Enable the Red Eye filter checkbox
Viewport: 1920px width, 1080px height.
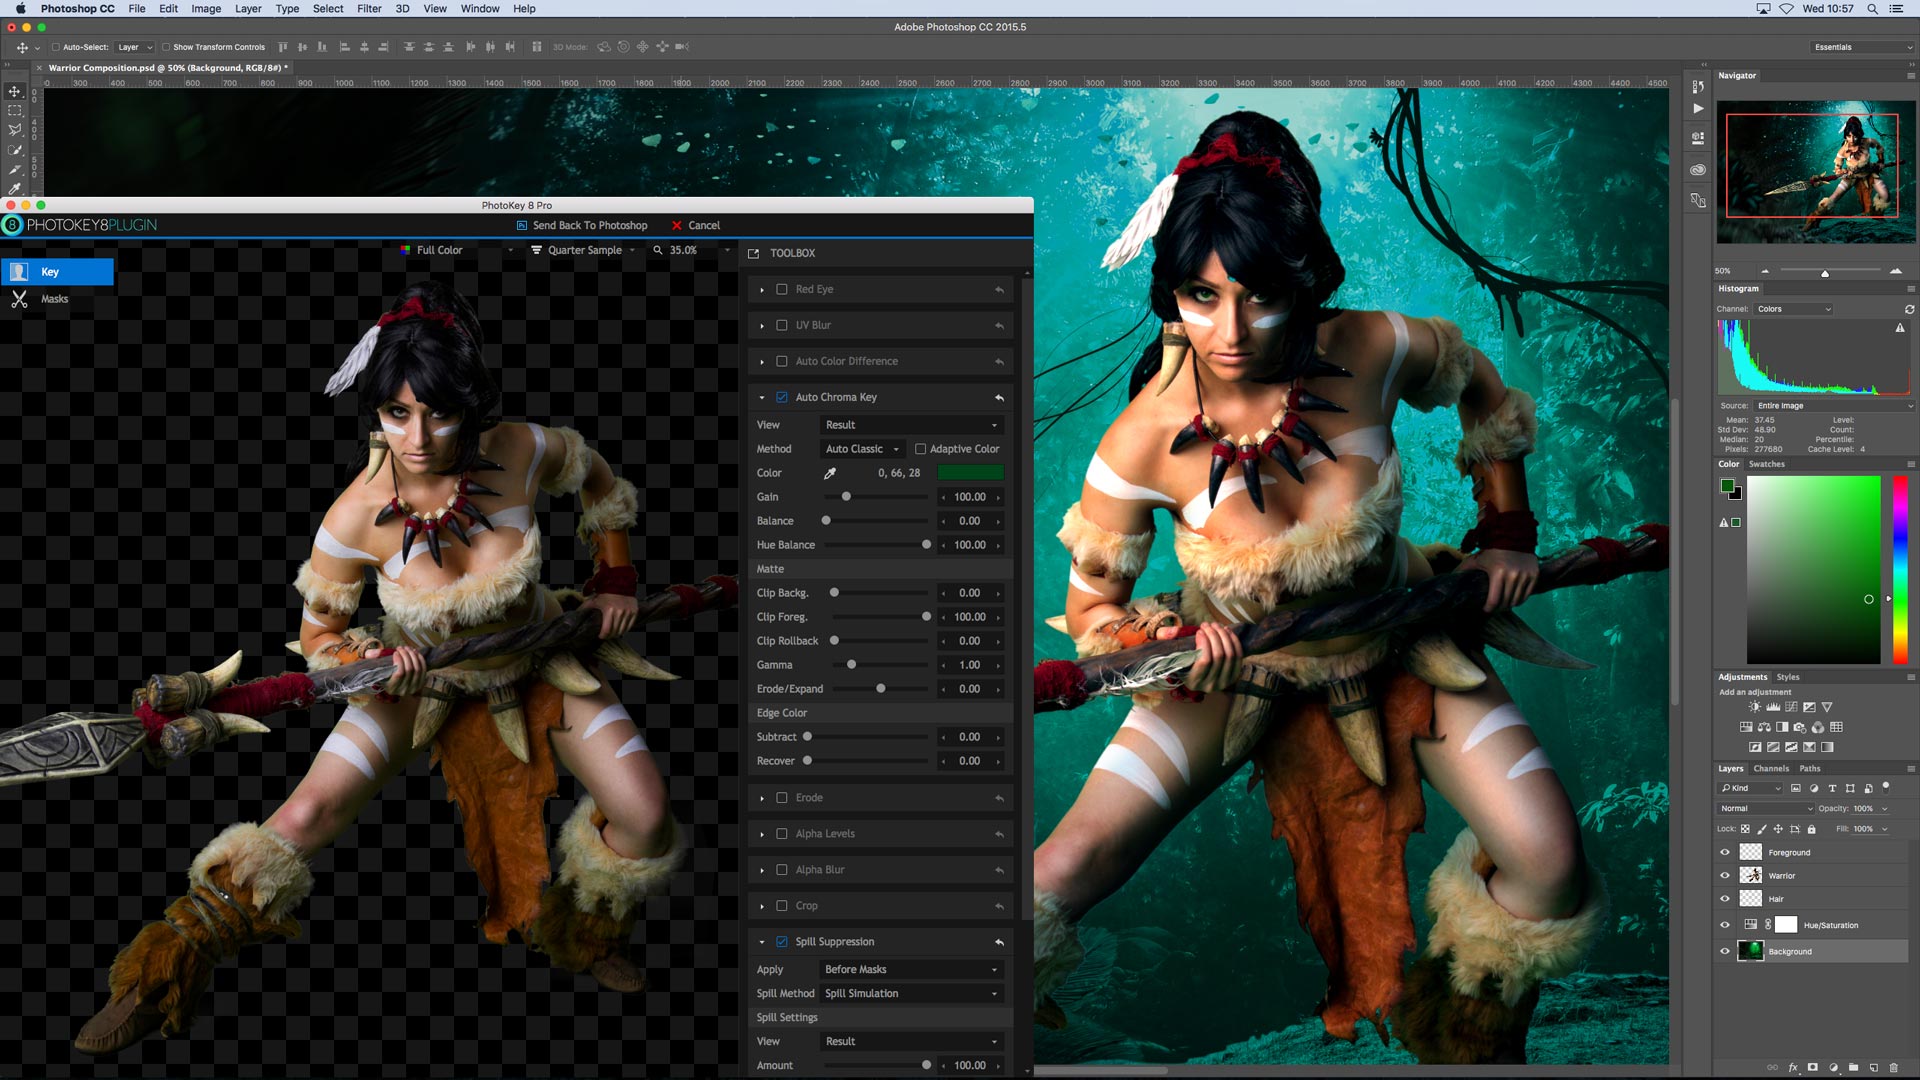pos(782,290)
